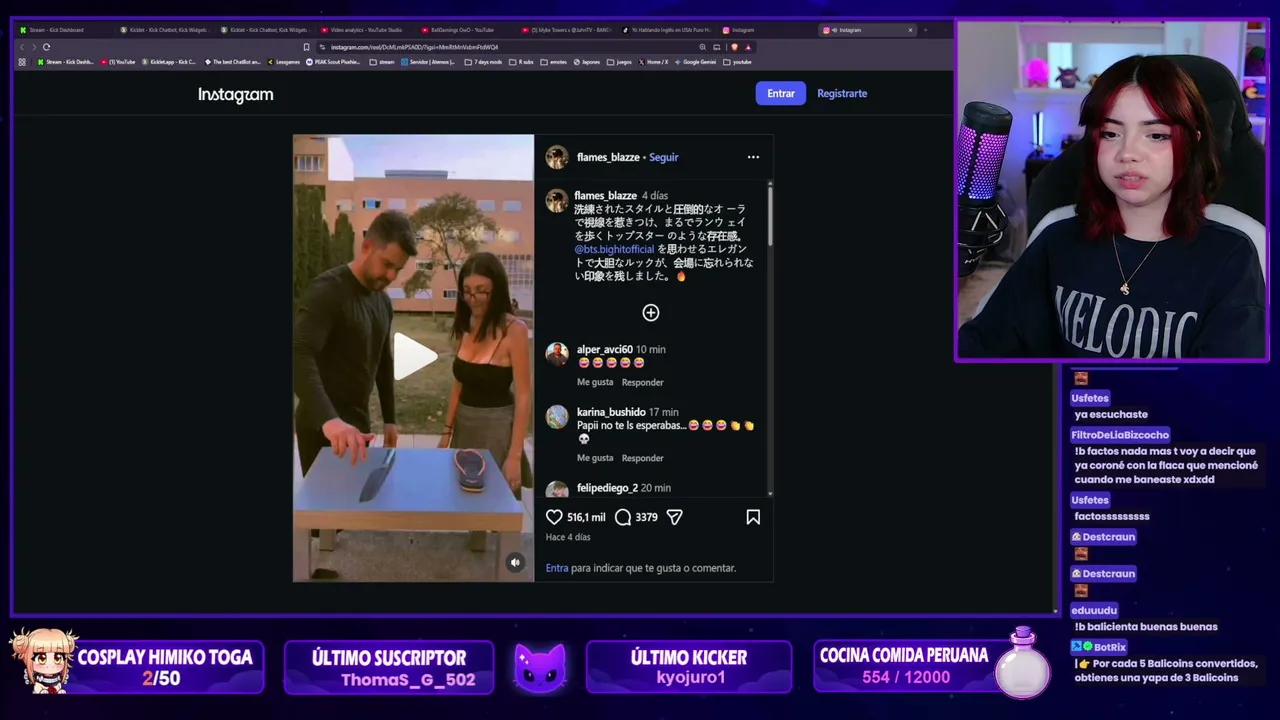This screenshot has height=720, width=1280.
Task: Click the address bar URL field
Action: 505,47
